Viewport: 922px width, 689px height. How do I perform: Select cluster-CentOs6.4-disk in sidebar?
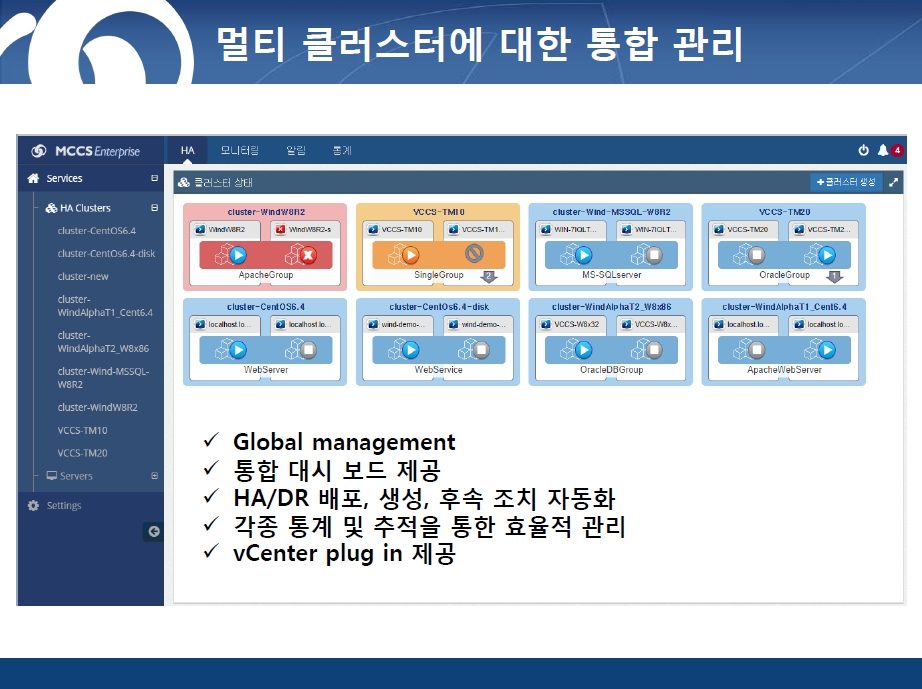coord(106,253)
